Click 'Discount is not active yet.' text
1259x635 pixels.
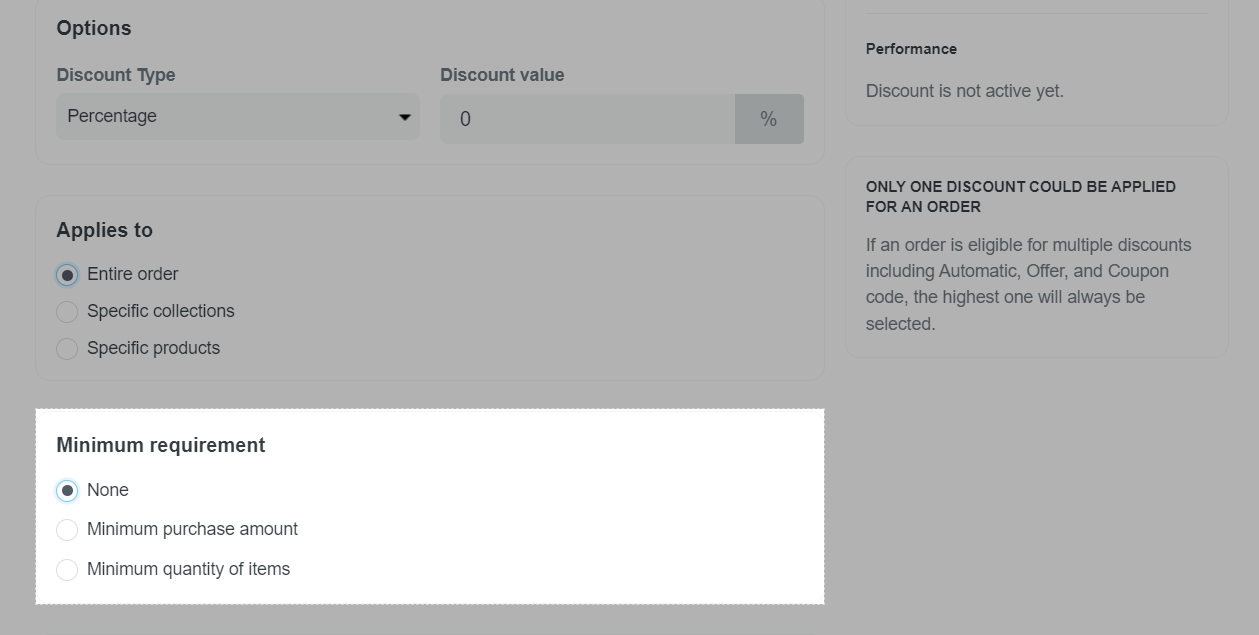[x=965, y=91]
